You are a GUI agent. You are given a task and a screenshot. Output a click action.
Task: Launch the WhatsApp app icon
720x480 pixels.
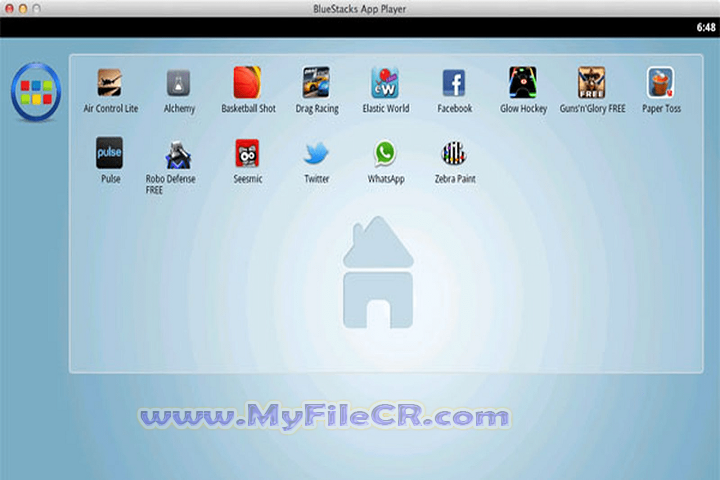click(x=385, y=153)
